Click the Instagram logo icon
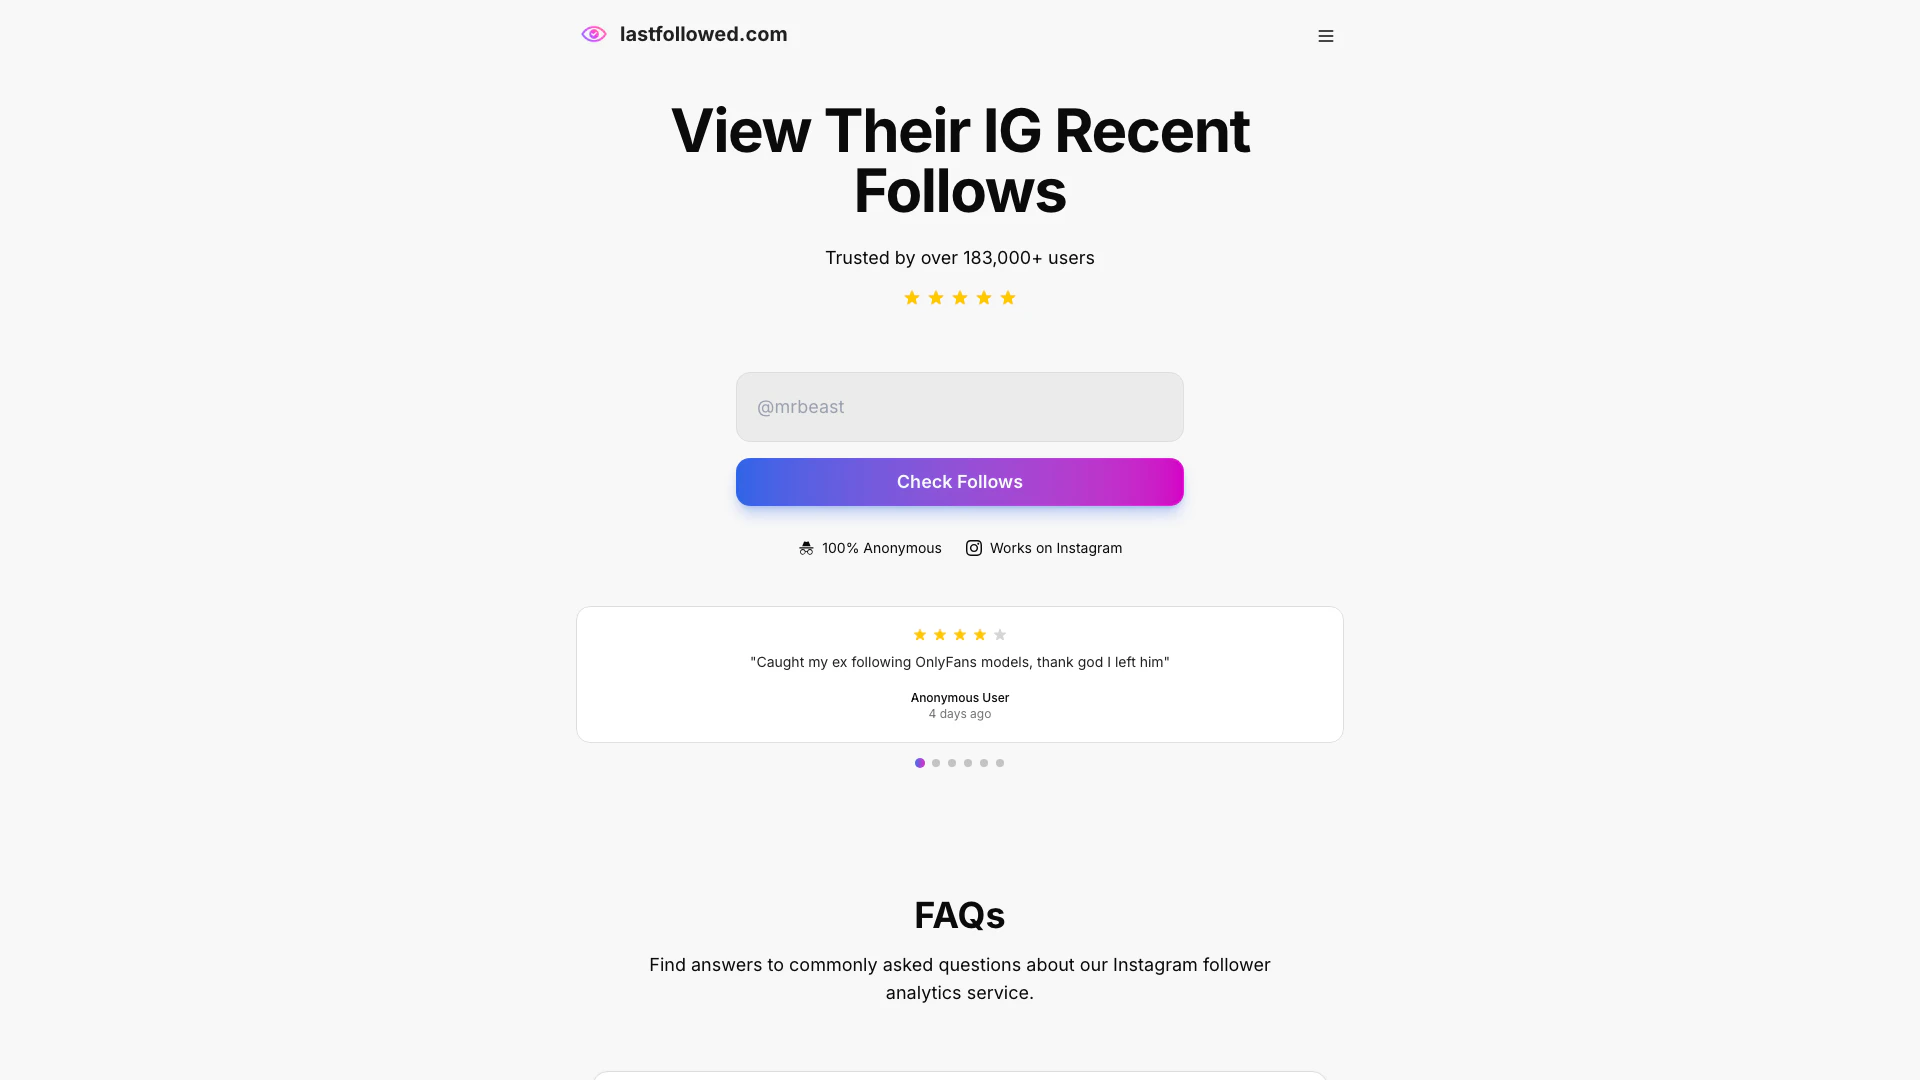The image size is (1920, 1080). (974, 548)
